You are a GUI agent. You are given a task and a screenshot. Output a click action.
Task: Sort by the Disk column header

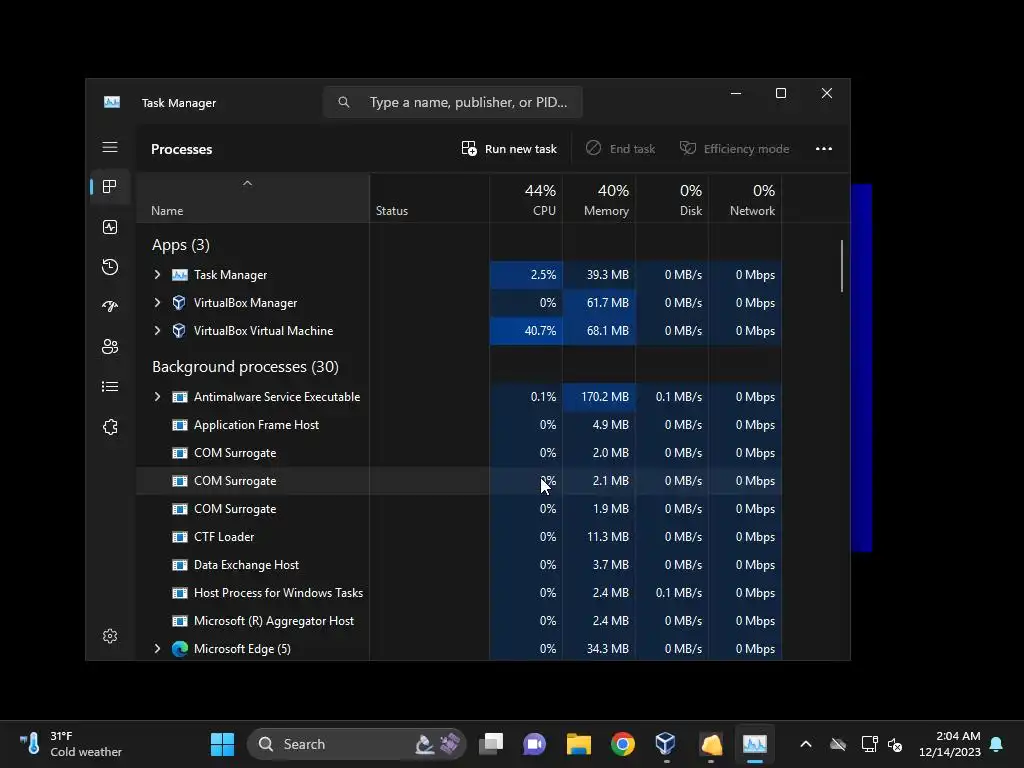tap(672, 199)
